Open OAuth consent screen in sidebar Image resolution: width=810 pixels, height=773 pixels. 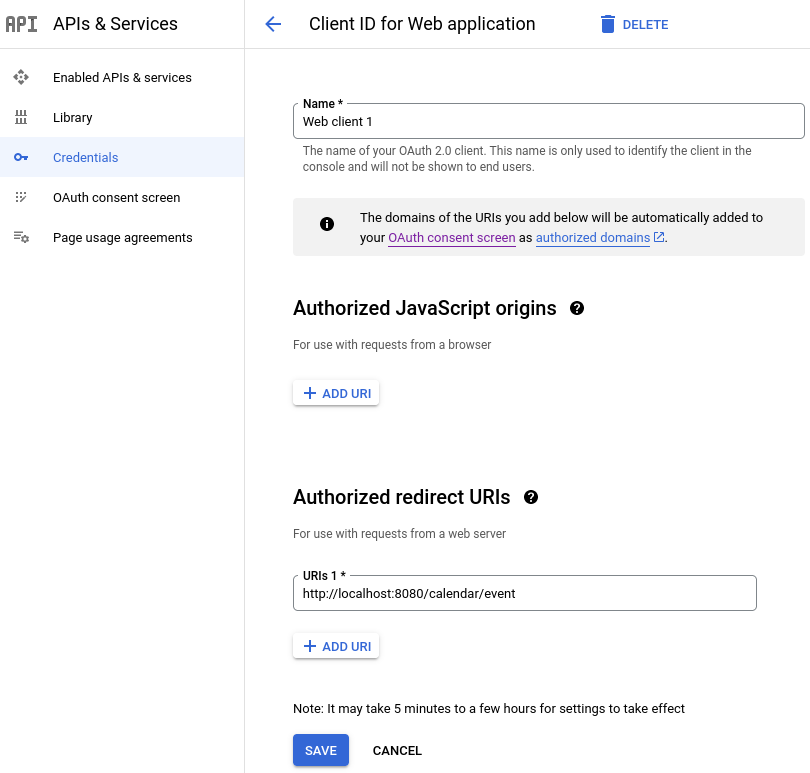pos(122,197)
